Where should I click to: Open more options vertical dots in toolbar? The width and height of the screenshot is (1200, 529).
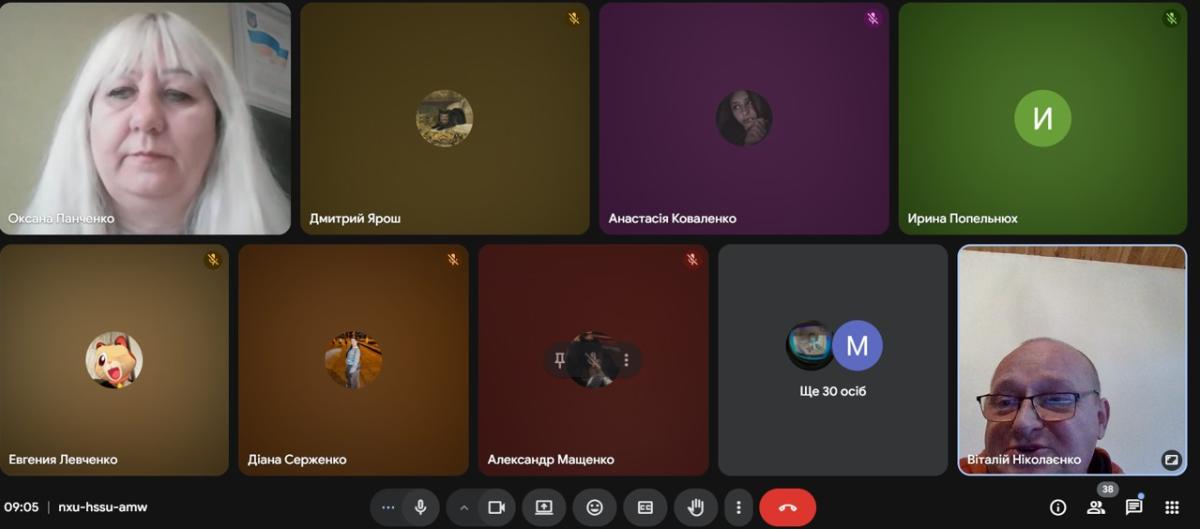[x=739, y=507]
